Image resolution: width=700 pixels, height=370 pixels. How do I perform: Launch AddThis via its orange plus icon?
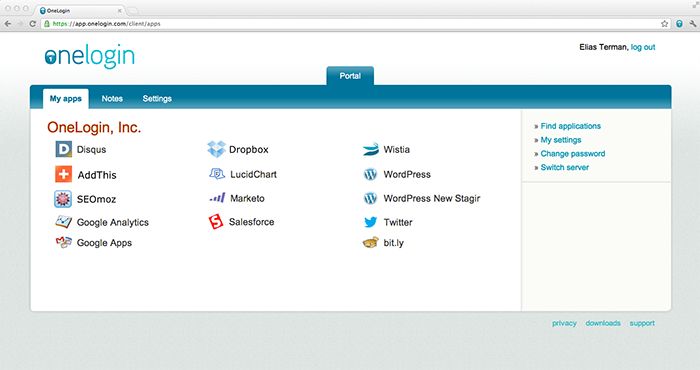click(63, 175)
